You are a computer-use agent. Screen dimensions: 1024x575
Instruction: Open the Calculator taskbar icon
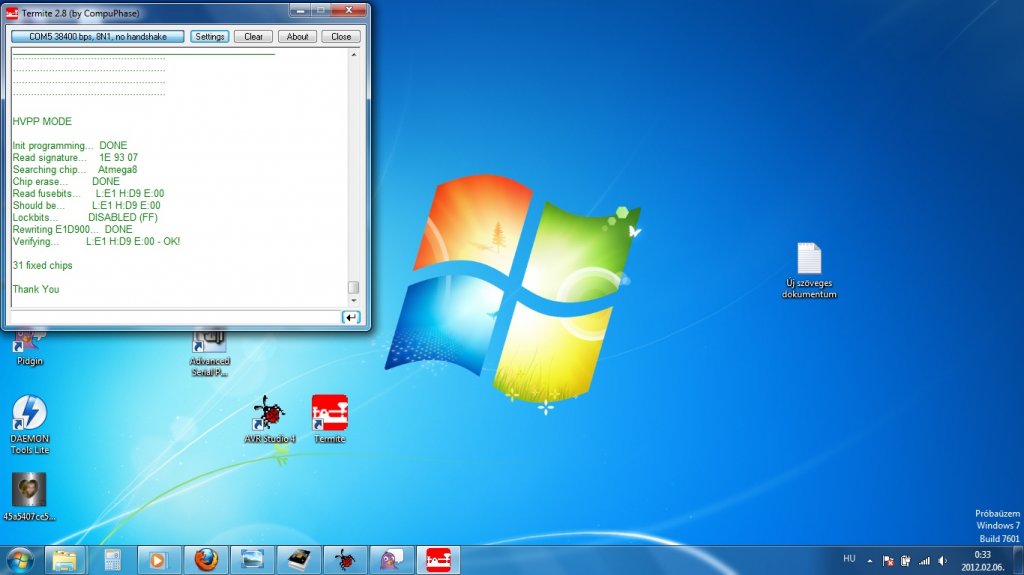[x=112, y=560]
